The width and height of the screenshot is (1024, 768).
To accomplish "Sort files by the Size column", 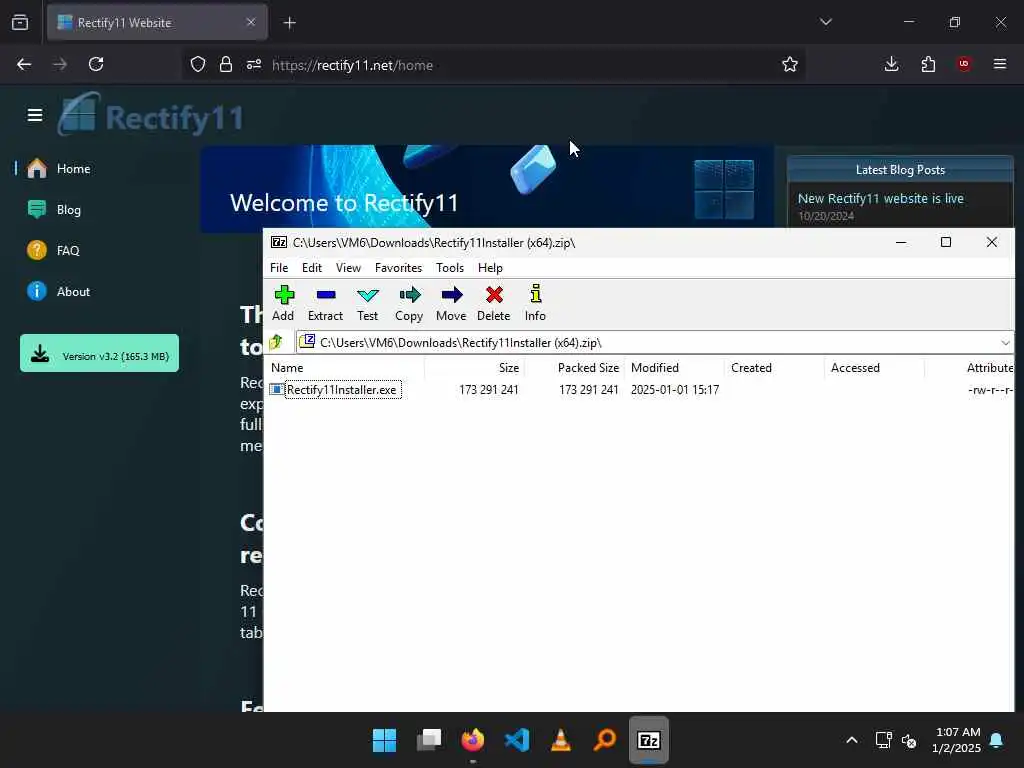I will (x=475, y=368).
